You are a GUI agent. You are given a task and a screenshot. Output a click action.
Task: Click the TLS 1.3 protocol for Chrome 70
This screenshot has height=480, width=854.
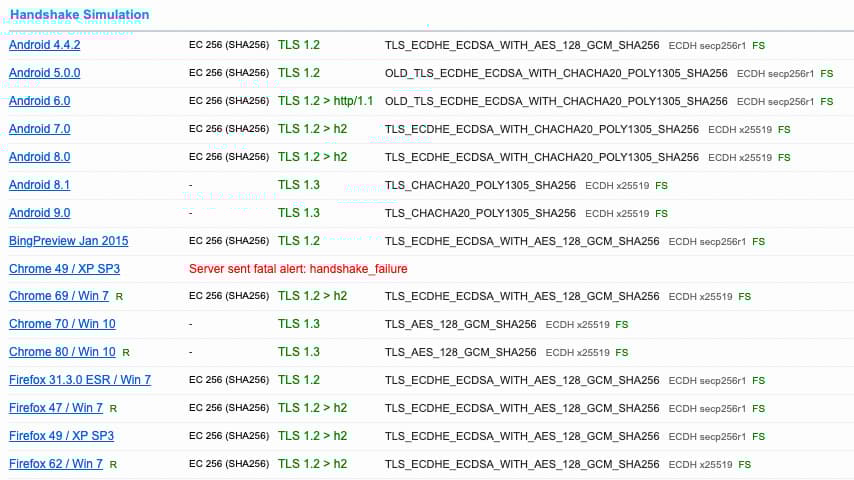coord(299,324)
